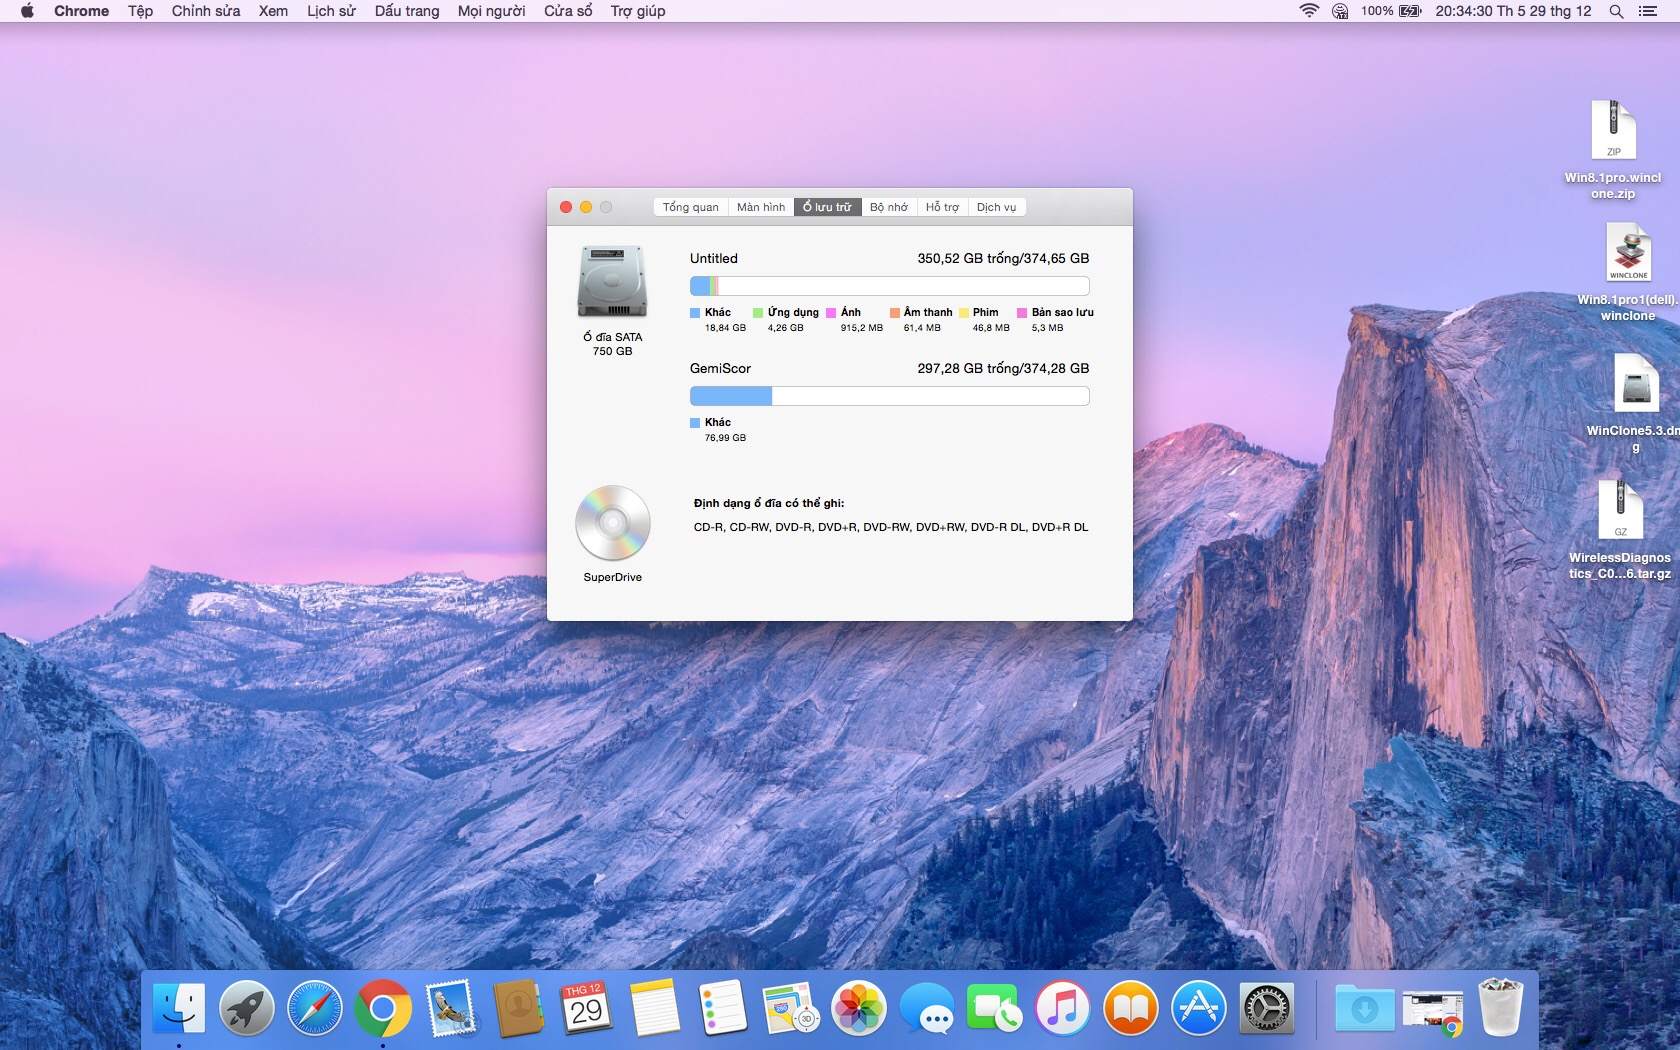Click the Untitled volume storage bar
This screenshot has height=1050, width=1680.
(889, 286)
